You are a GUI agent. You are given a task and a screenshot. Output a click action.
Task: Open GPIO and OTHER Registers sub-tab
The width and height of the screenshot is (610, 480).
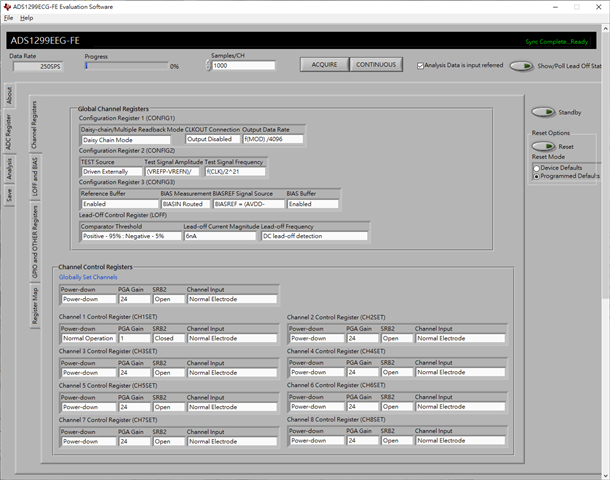[35, 242]
